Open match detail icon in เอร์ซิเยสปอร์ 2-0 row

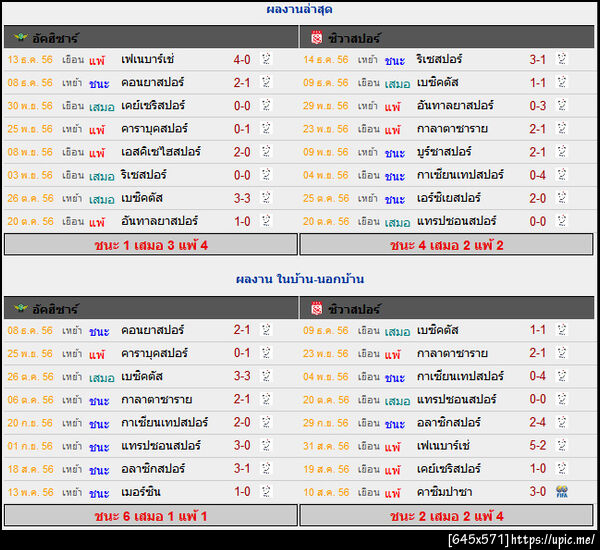(x=562, y=198)
